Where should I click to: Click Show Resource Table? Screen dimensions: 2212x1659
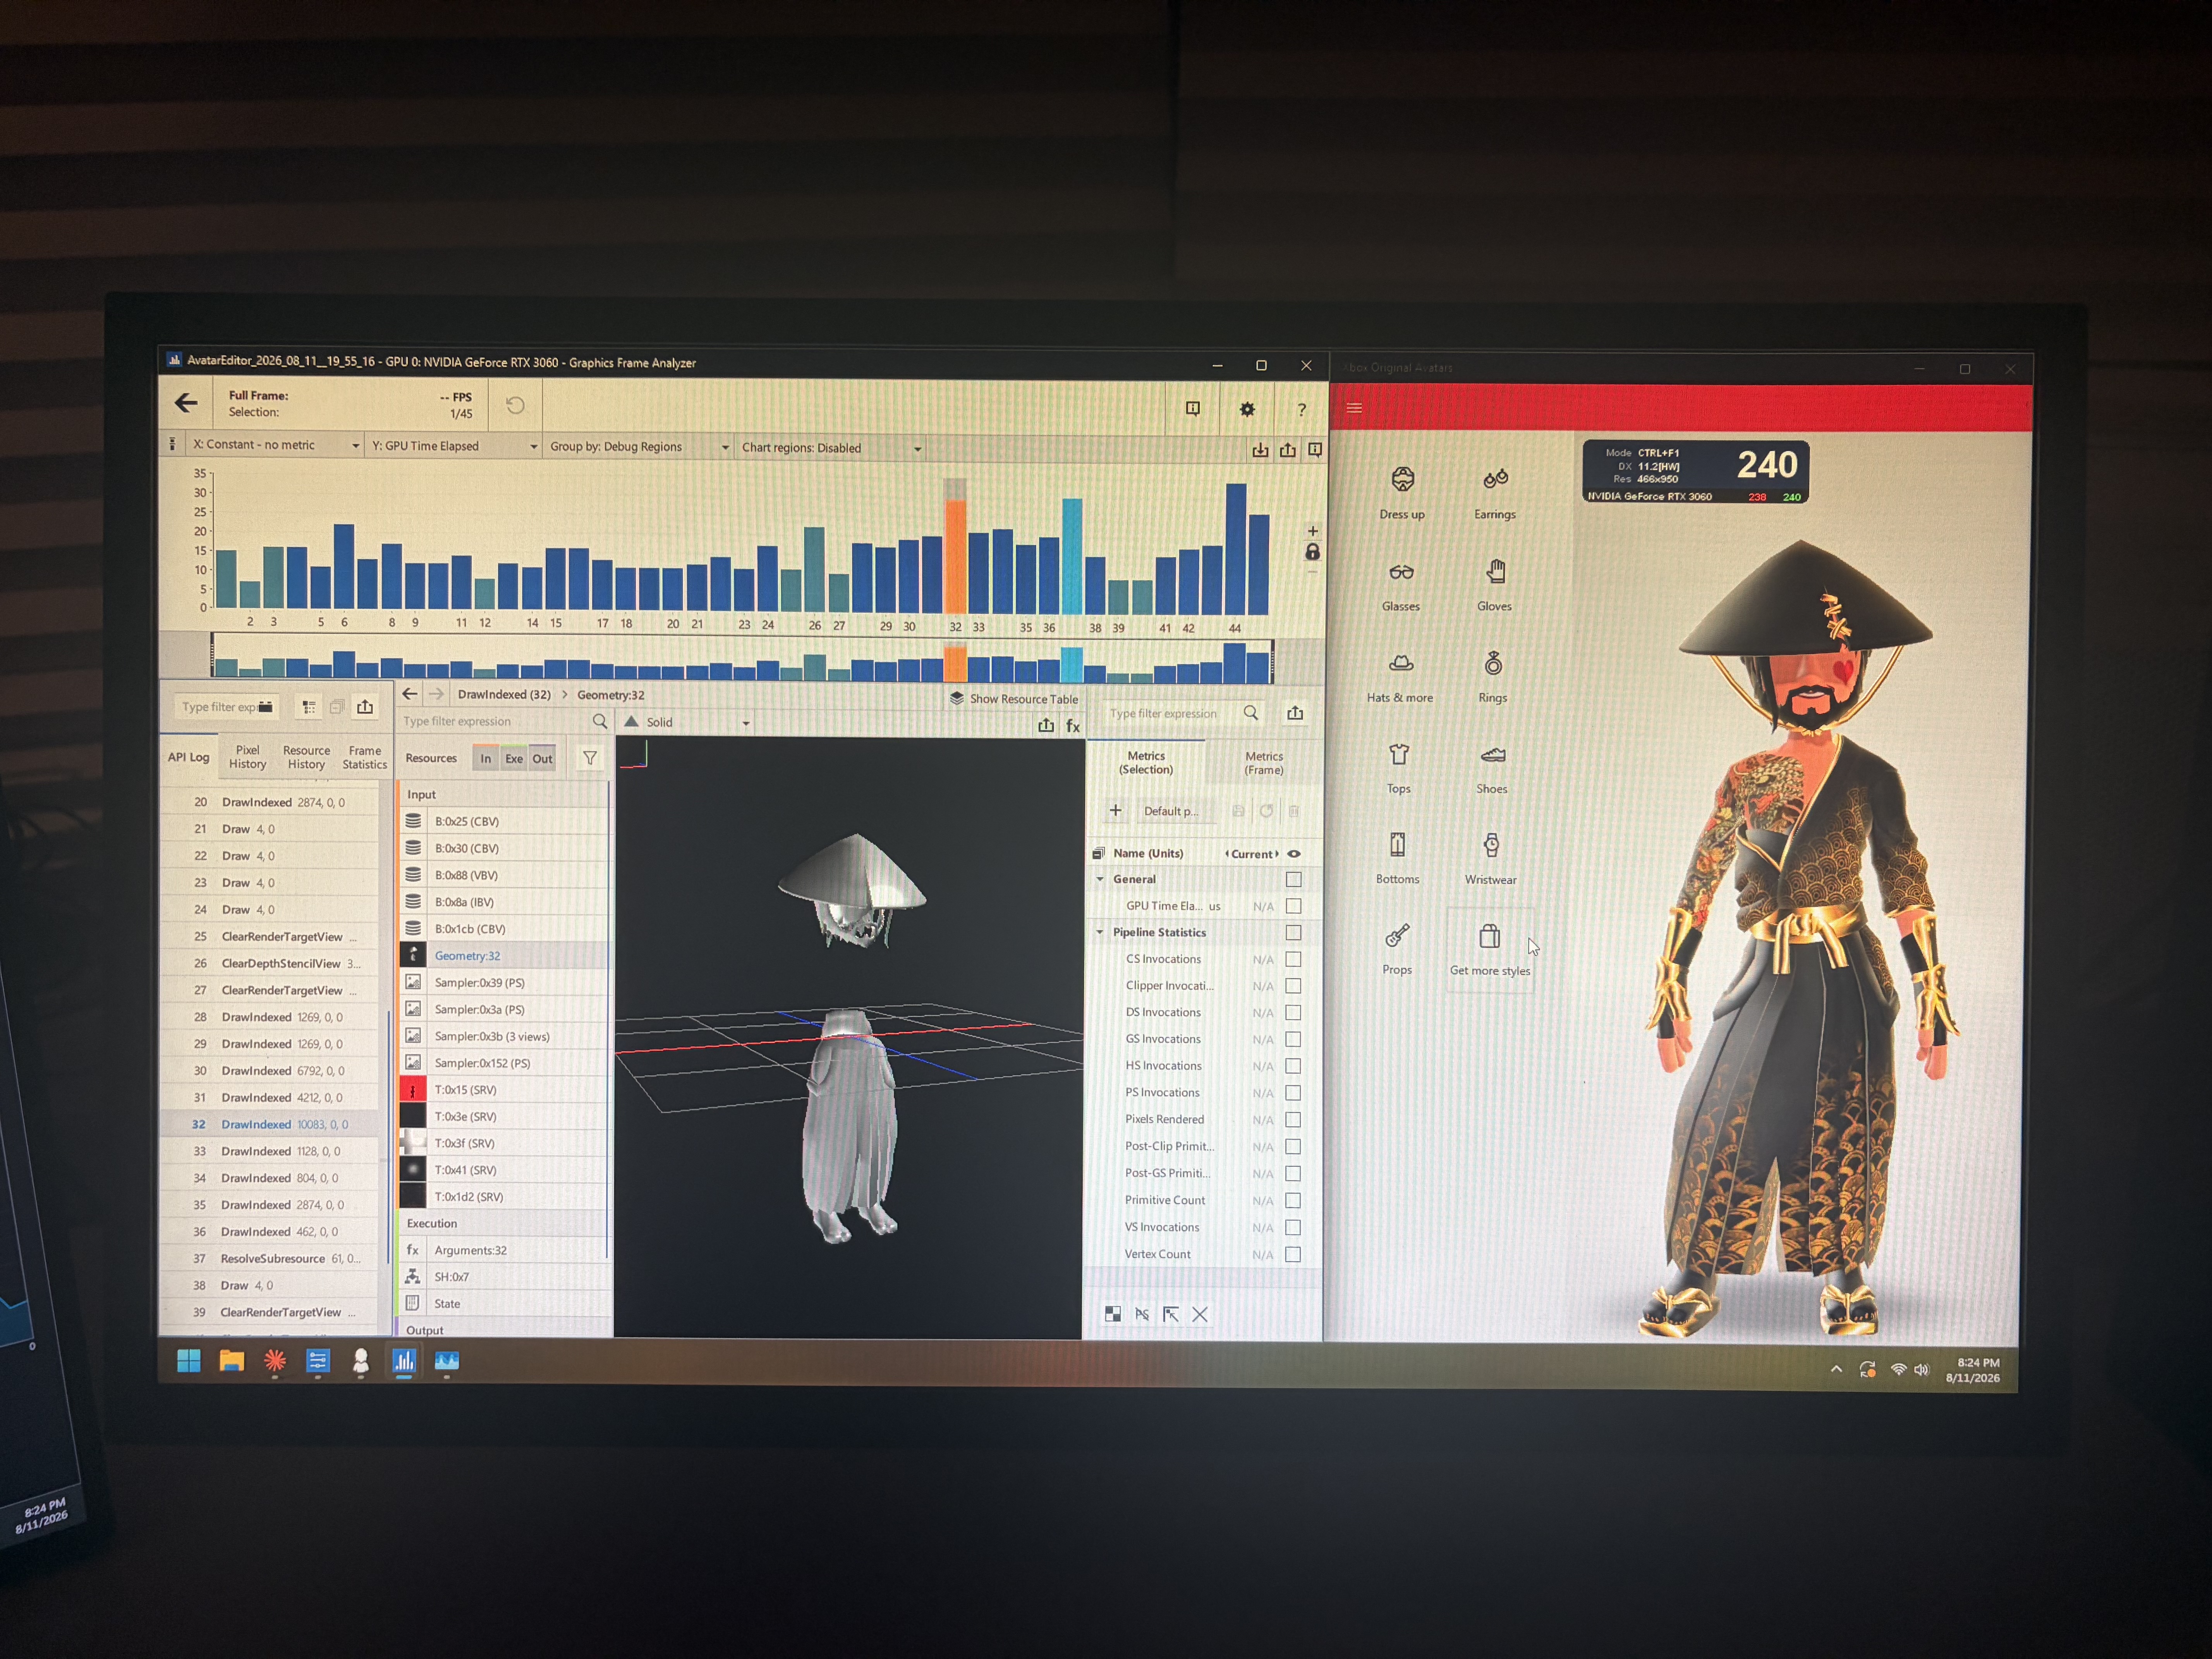(x=1014, y=699)
